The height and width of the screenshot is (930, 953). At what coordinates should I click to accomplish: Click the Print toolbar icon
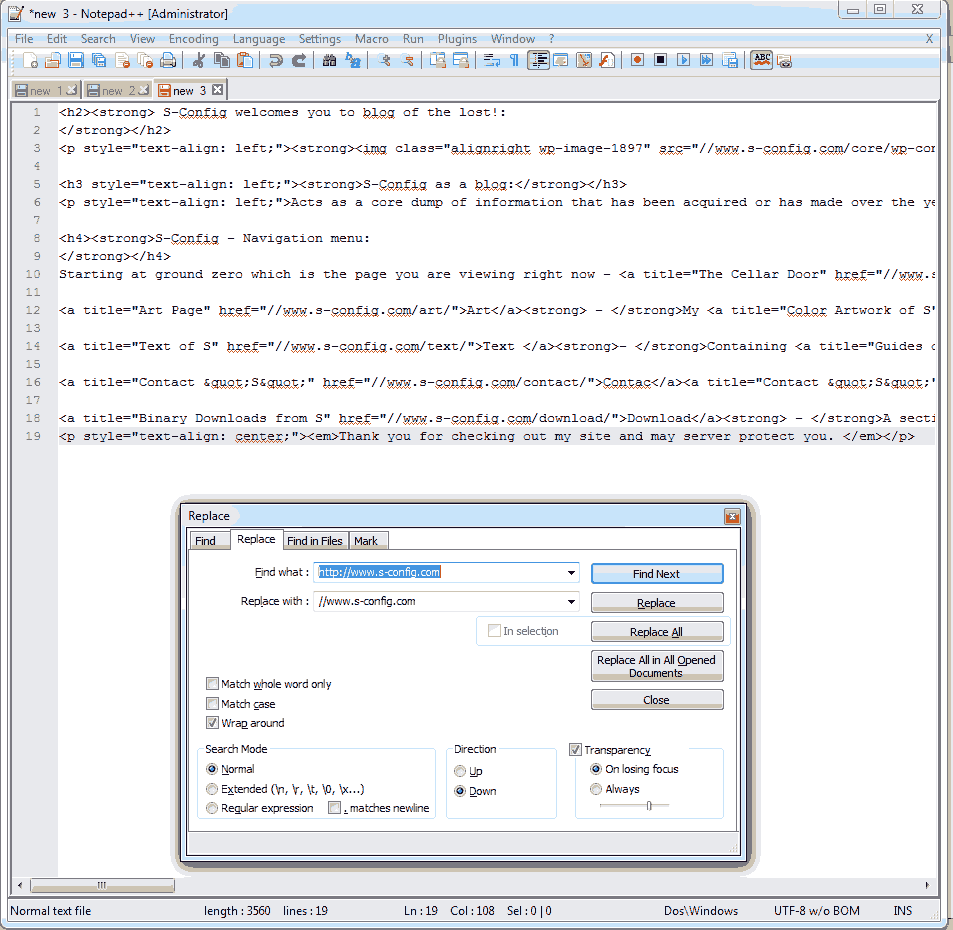pos(168,60)
